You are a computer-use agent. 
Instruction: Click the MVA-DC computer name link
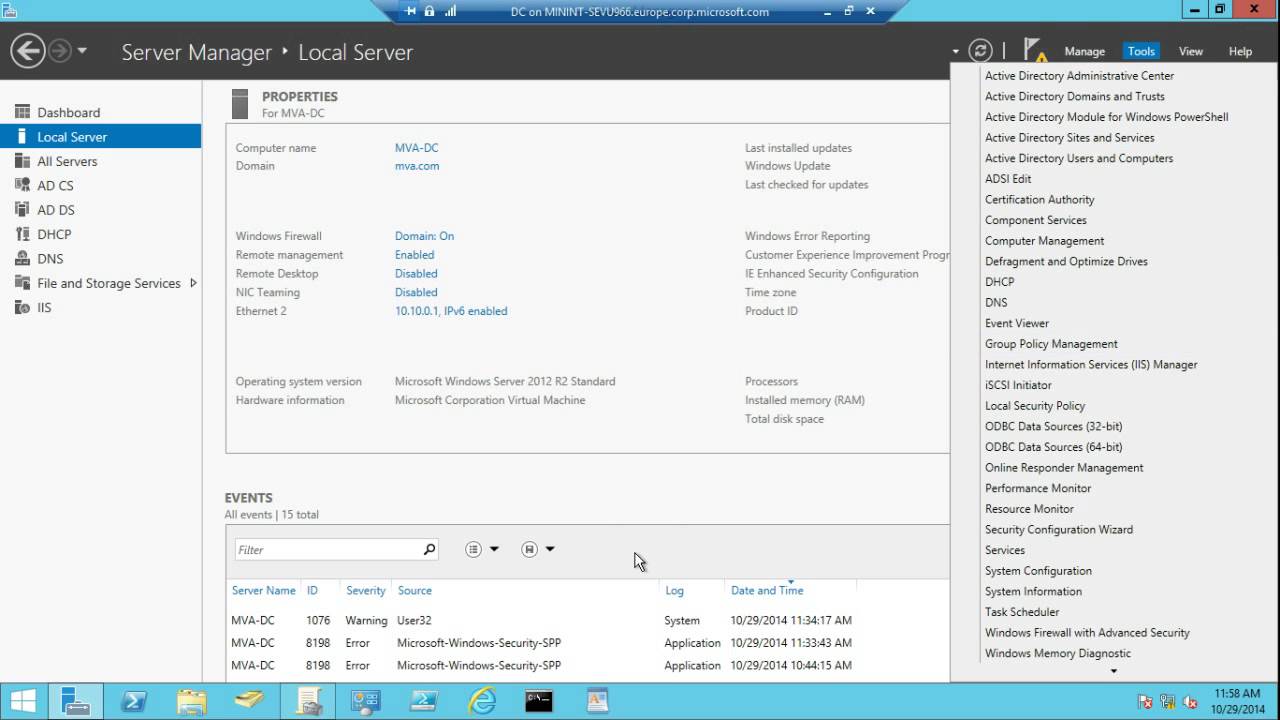point(416,148)
